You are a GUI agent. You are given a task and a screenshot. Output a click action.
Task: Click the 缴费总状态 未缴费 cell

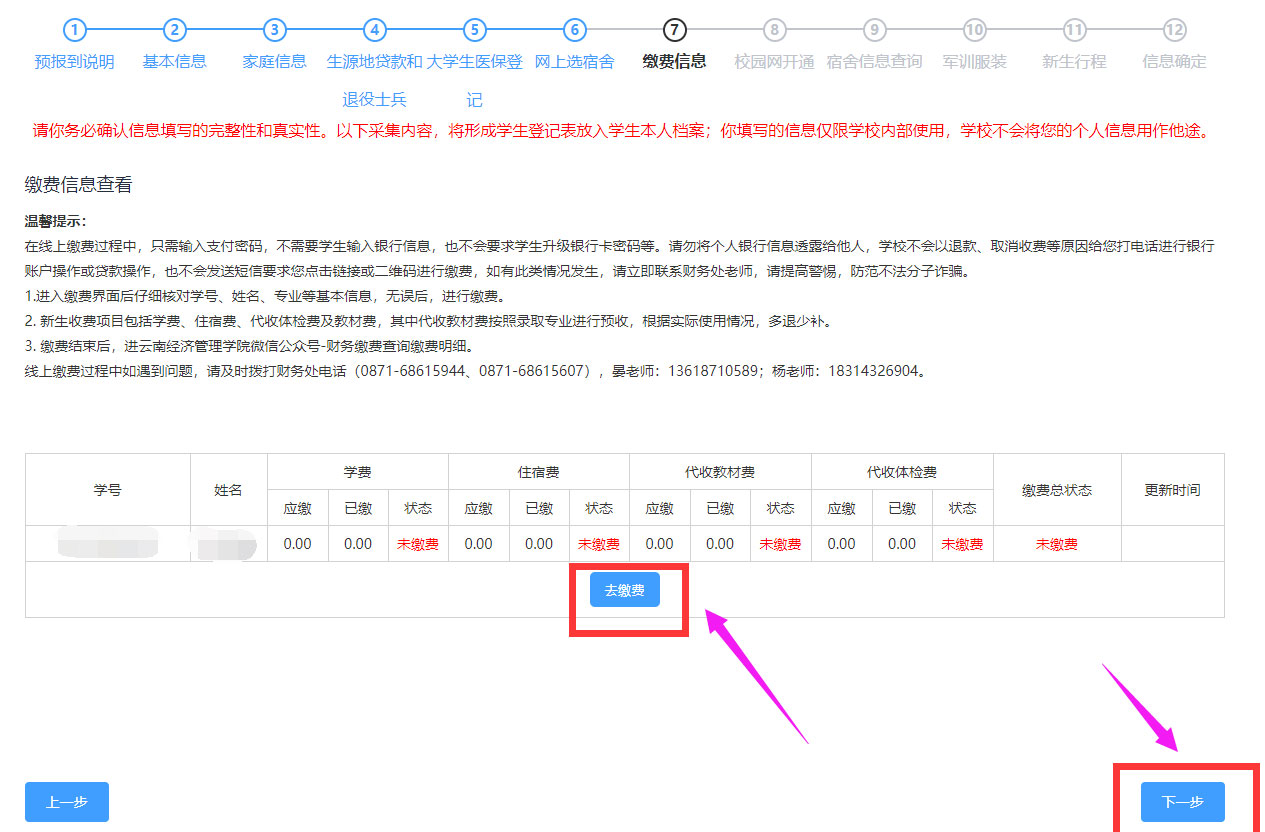pos(1057,544)
